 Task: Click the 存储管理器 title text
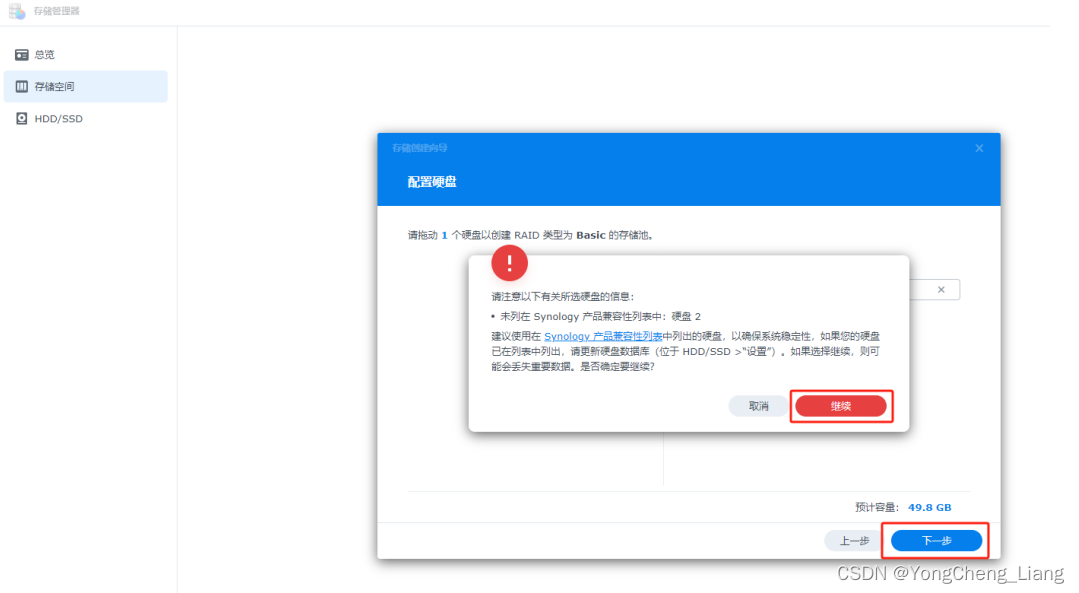point(56,11)
